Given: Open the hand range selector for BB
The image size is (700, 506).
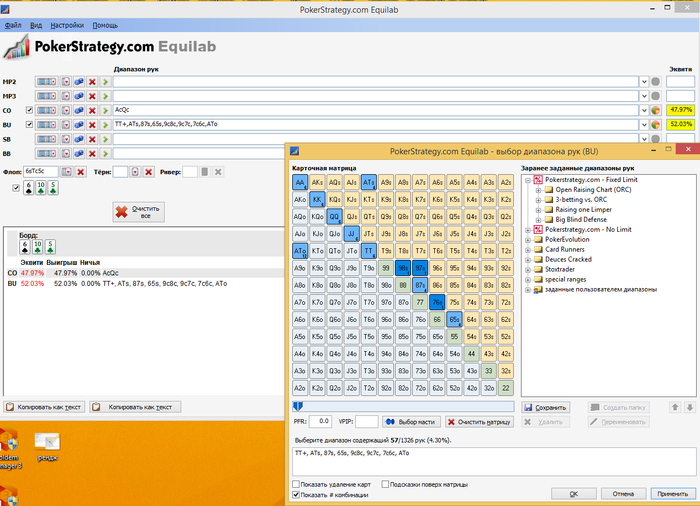Looking at the screenshot, I should point(46,154).
